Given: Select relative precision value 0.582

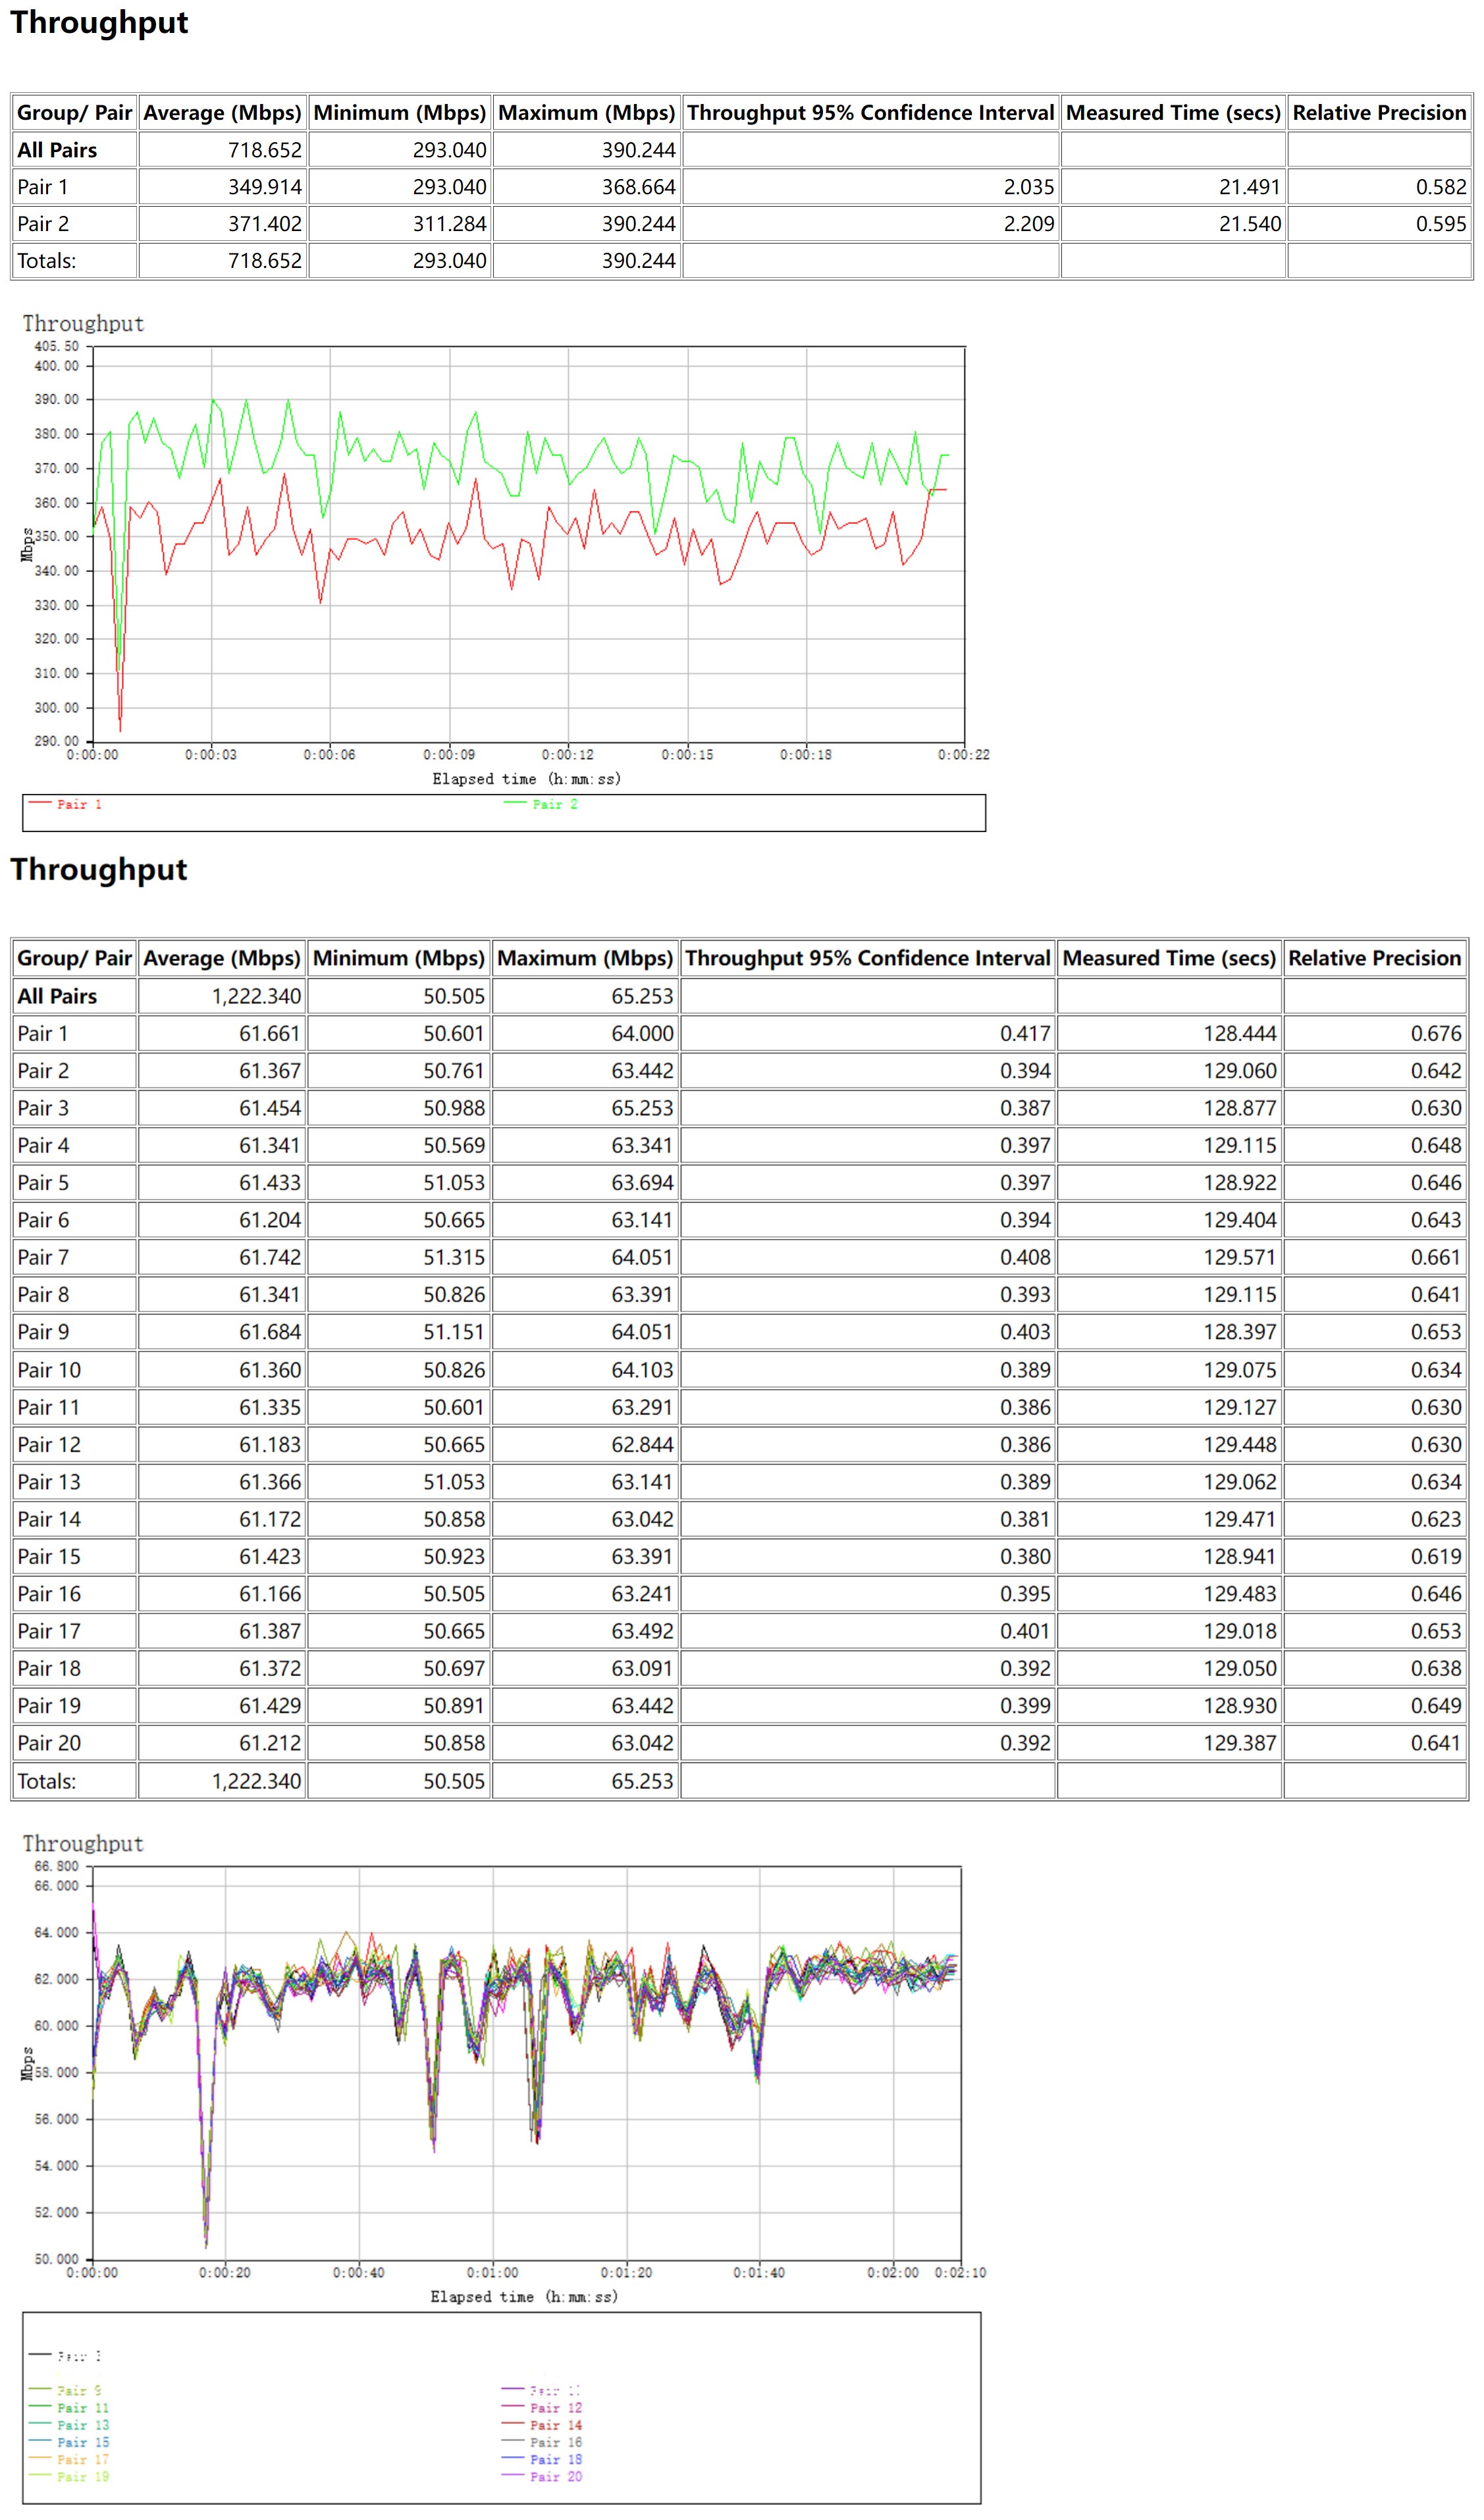Looking at the screenshot, I should pos(1441,187).
